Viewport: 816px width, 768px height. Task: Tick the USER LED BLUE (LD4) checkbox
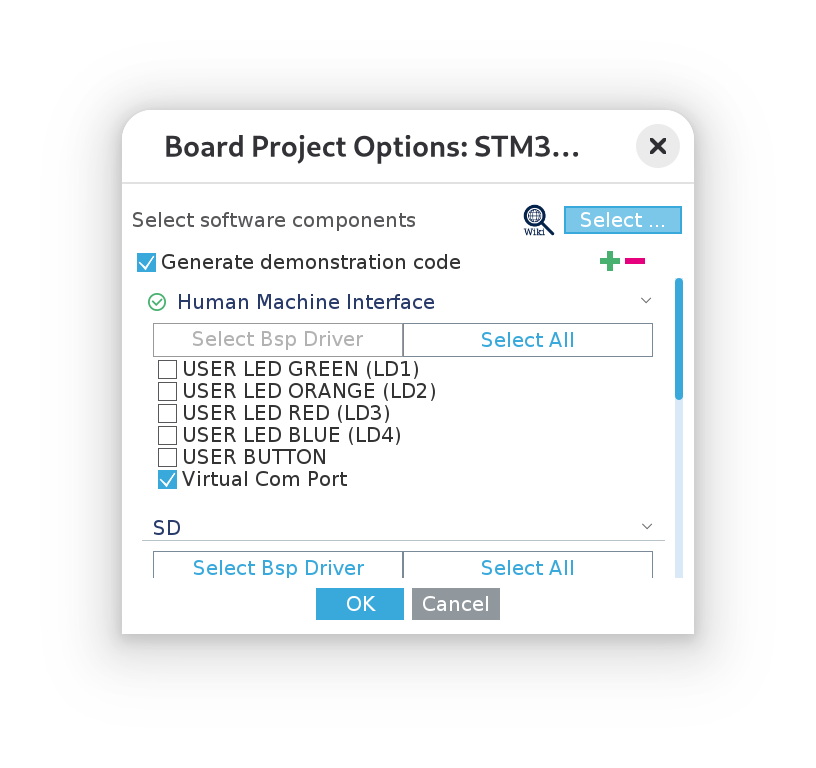(x=168, y=435)
